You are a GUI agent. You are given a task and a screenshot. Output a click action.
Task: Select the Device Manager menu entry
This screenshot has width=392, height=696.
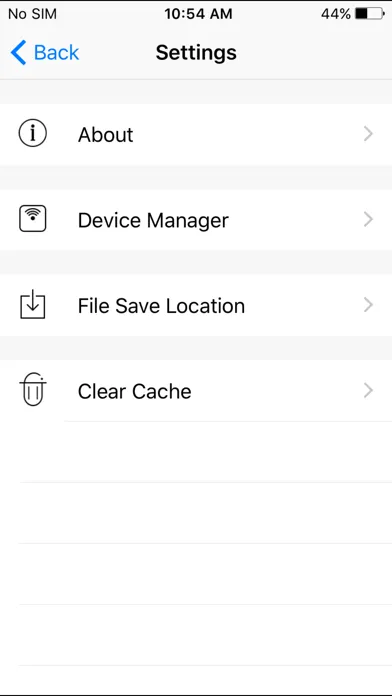pyautogui.click(x=196, y=220)
